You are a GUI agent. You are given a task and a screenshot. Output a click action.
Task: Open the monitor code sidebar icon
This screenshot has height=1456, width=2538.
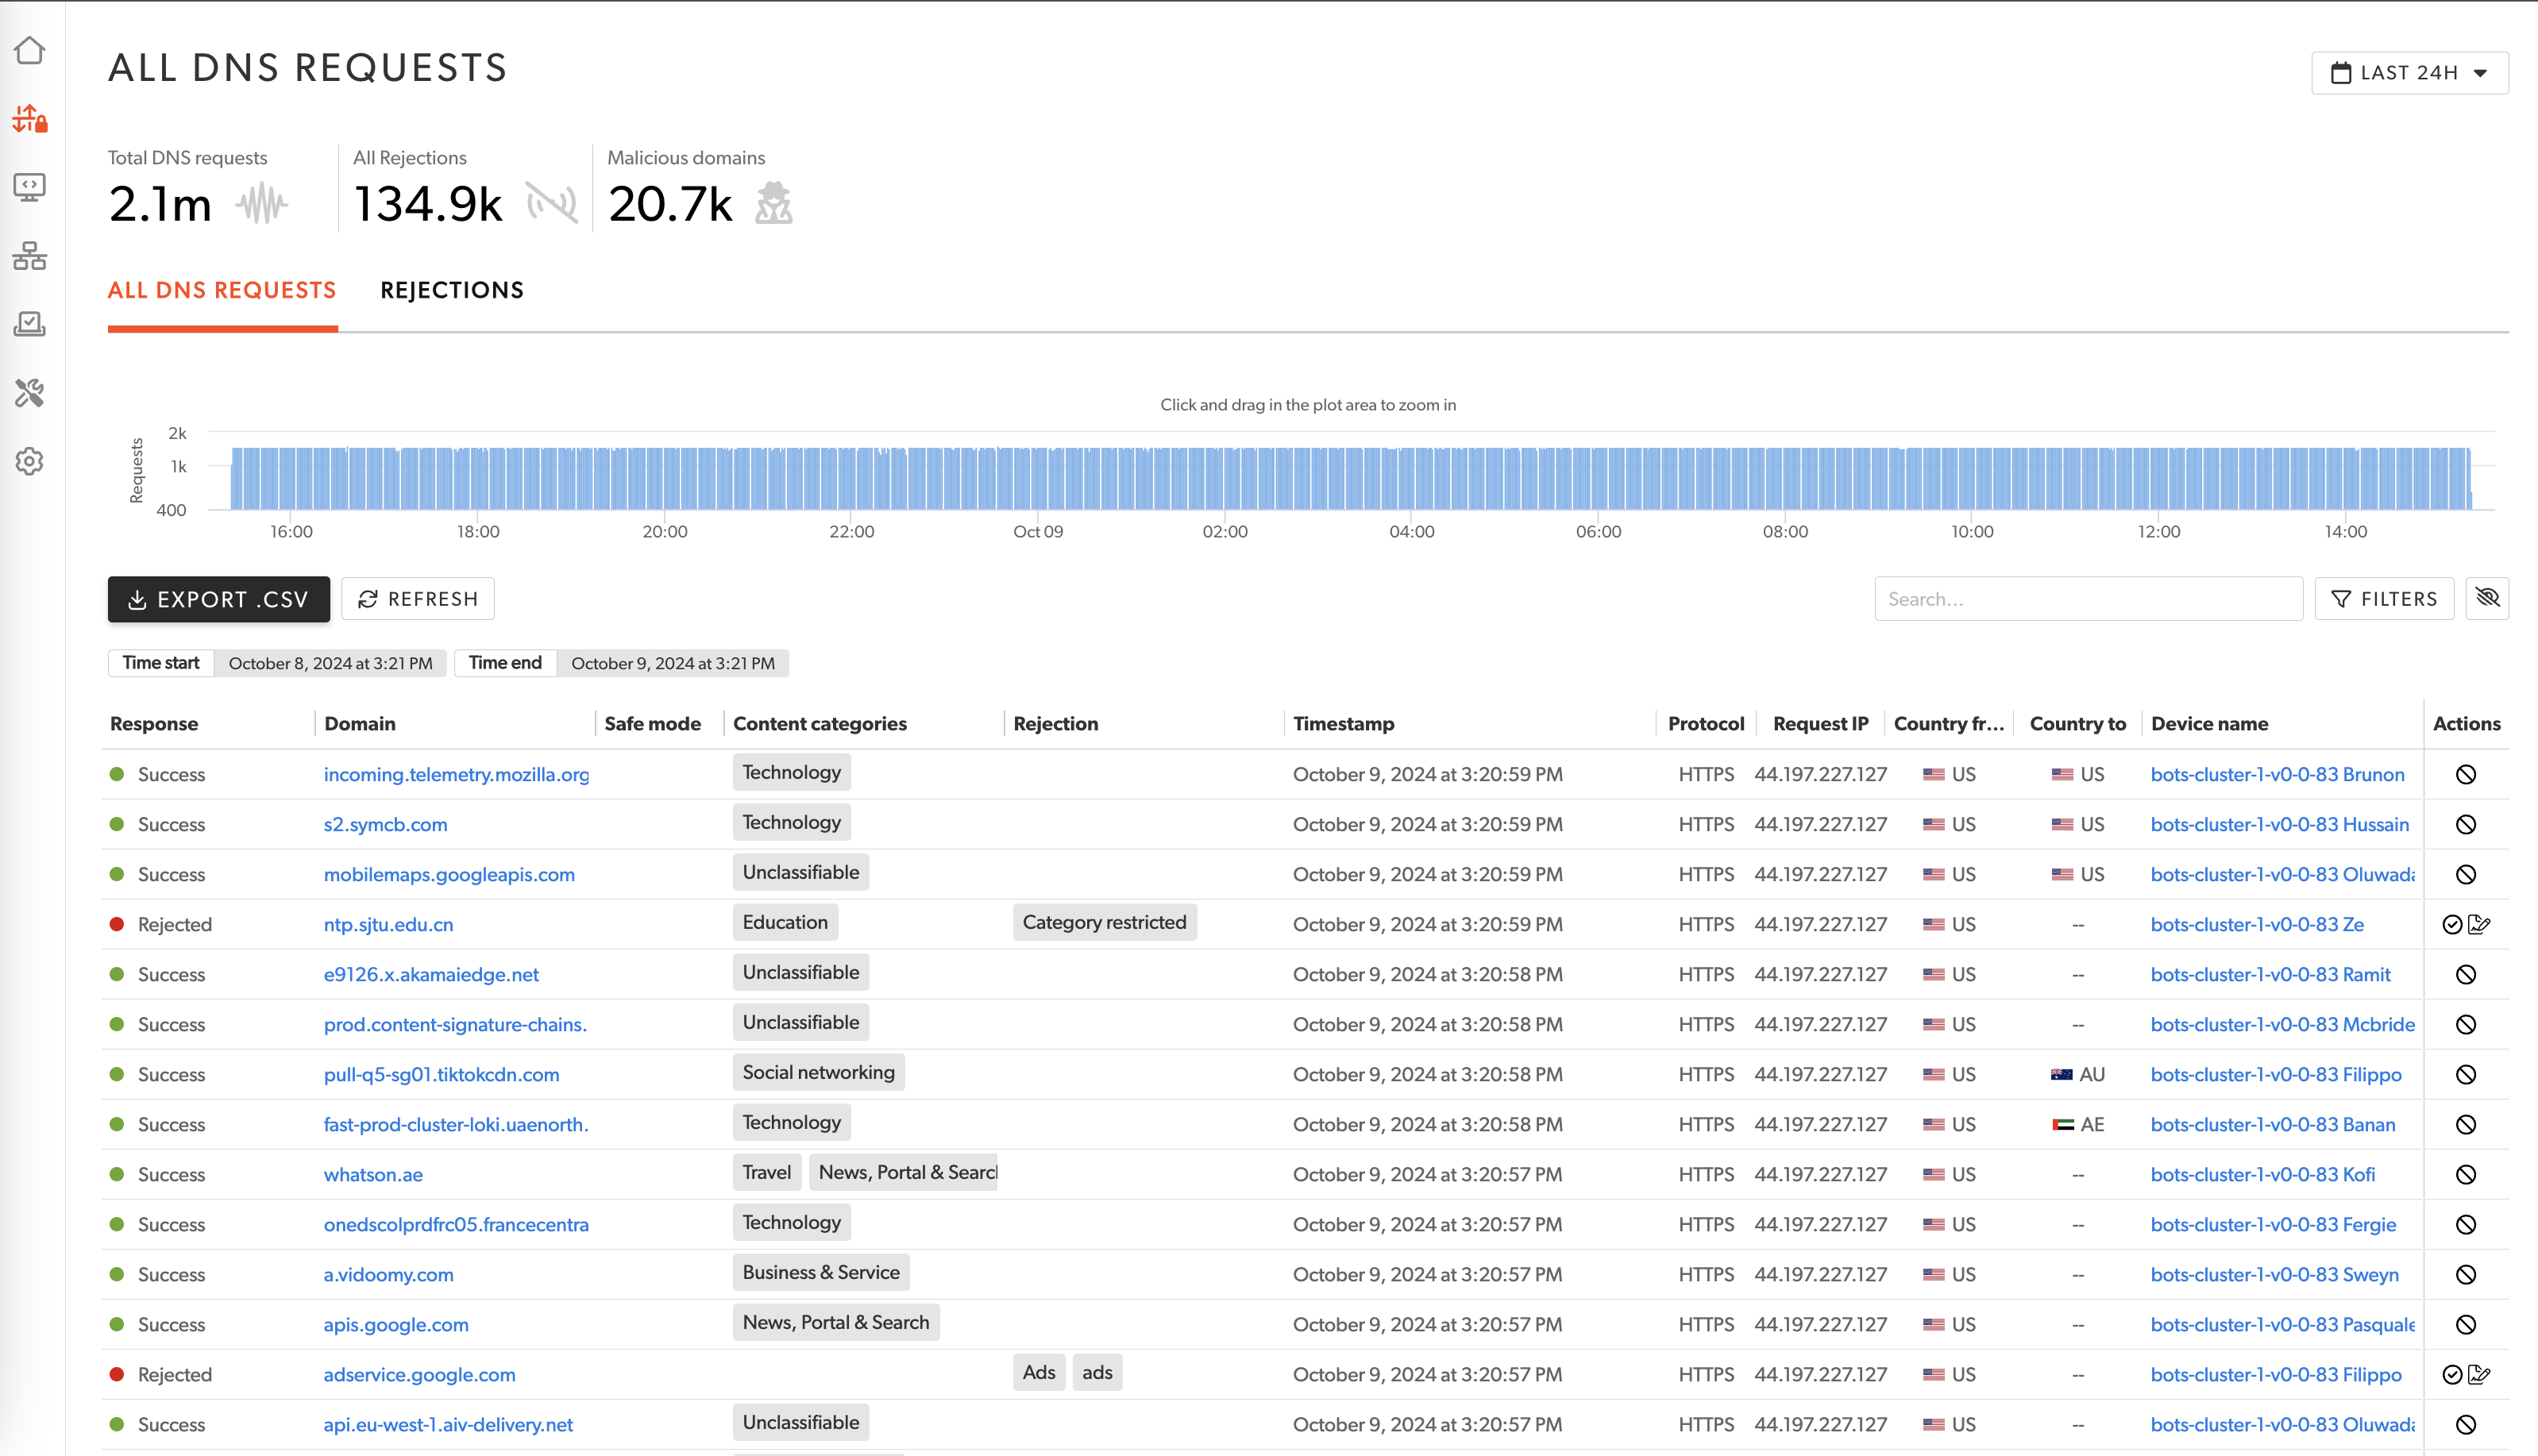(30, 187)
